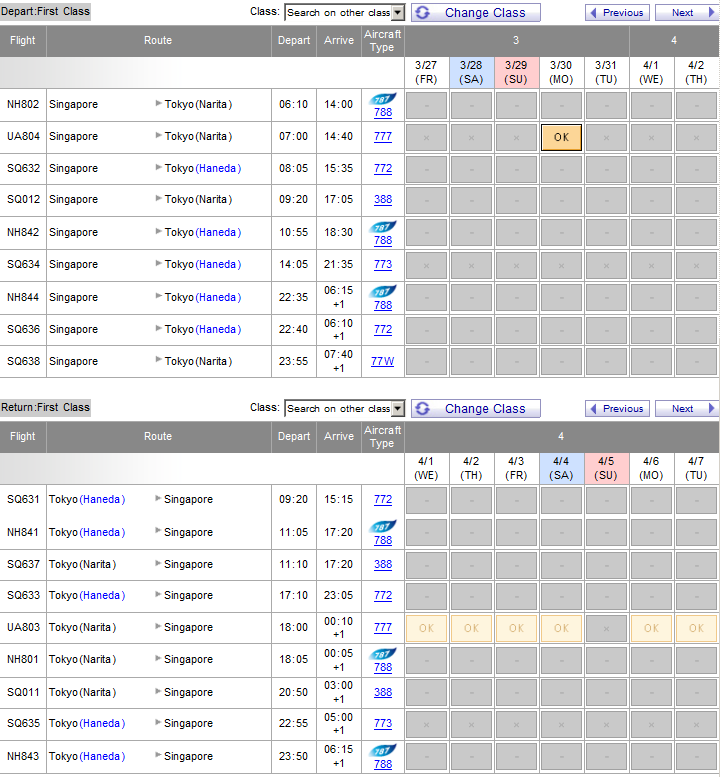Click the 3/28 (SA) date header
The image size is (720, 777).
pos(471,72)
